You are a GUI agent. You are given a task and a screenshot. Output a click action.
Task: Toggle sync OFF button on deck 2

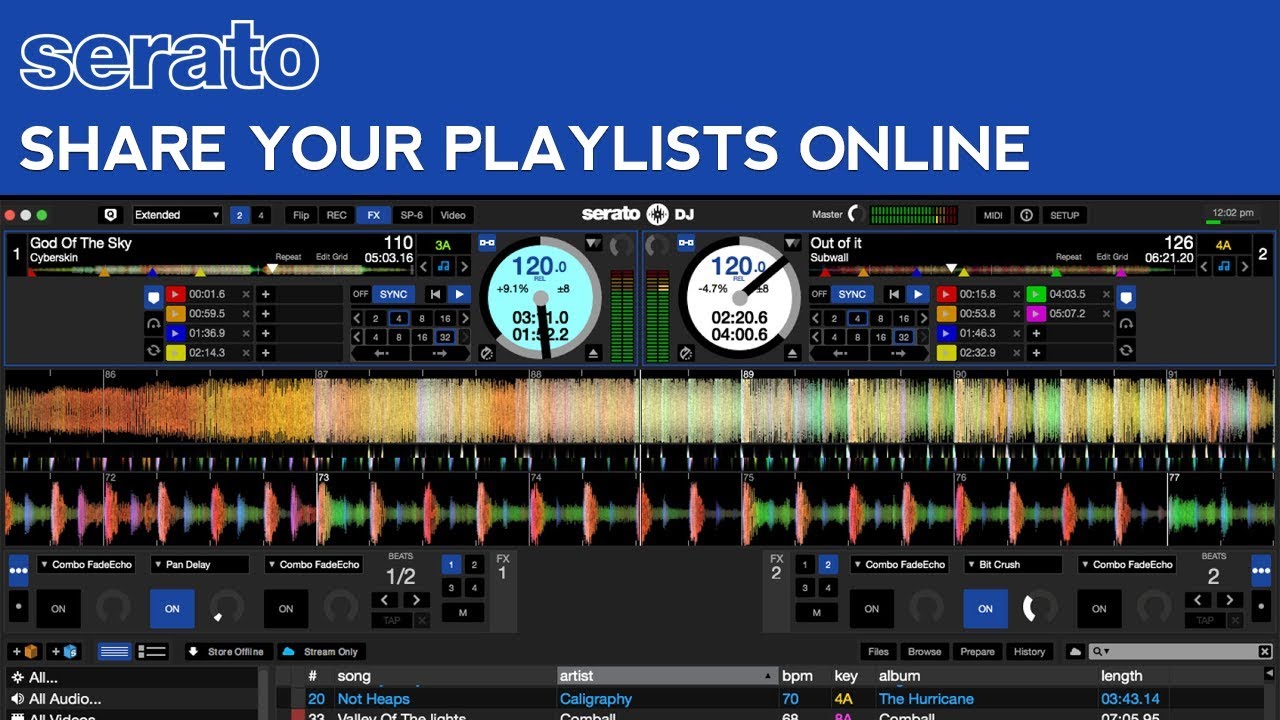[820, 294]
